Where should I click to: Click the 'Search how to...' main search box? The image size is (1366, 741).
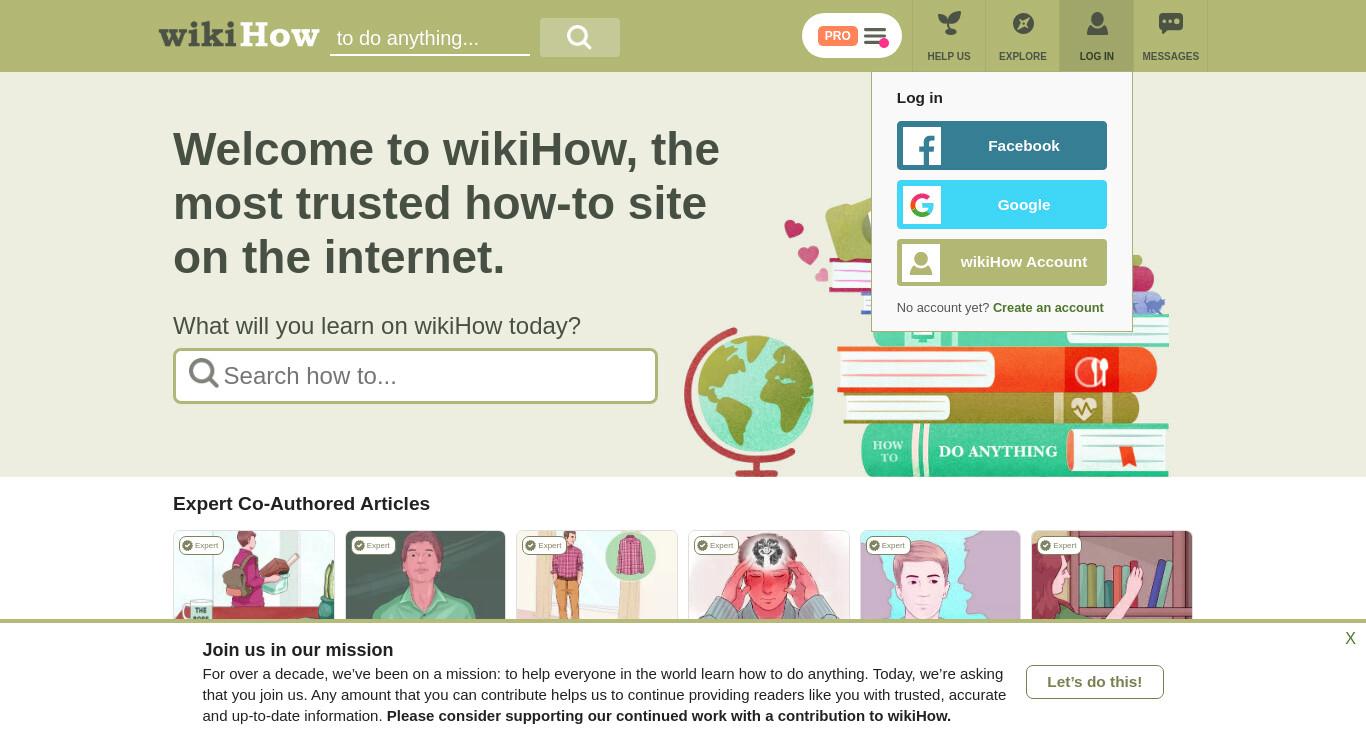coord(415,376)
